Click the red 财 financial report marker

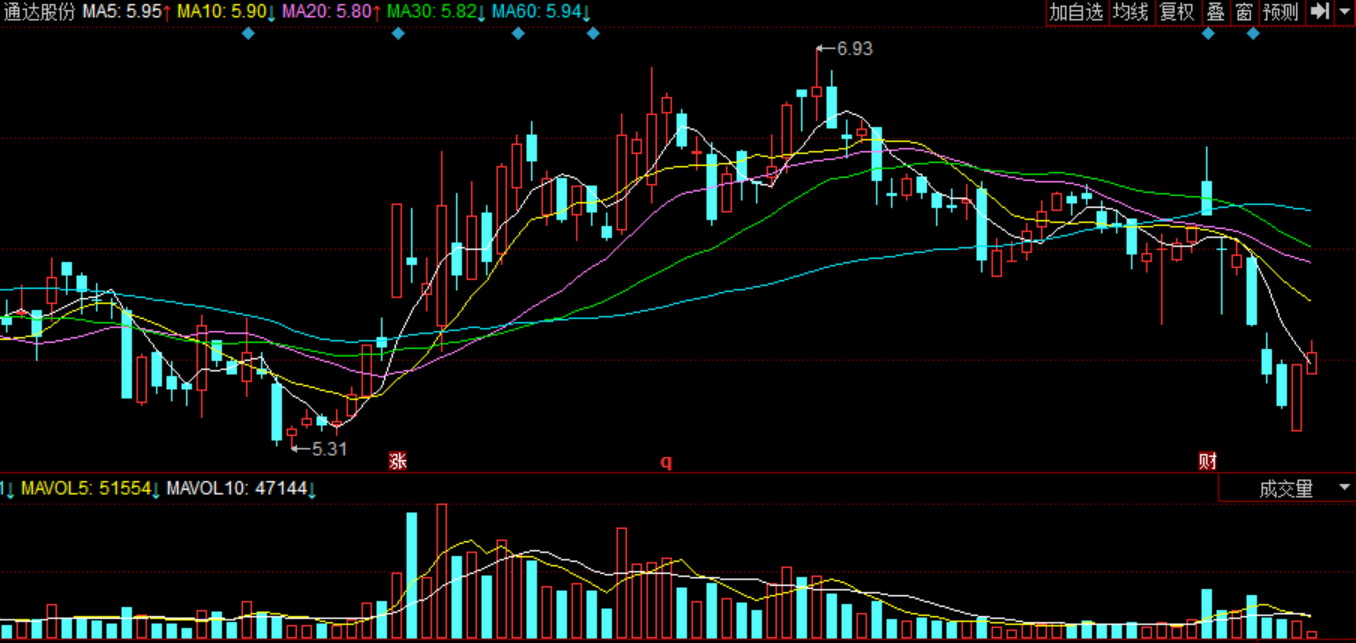[x=1208, y=461]
